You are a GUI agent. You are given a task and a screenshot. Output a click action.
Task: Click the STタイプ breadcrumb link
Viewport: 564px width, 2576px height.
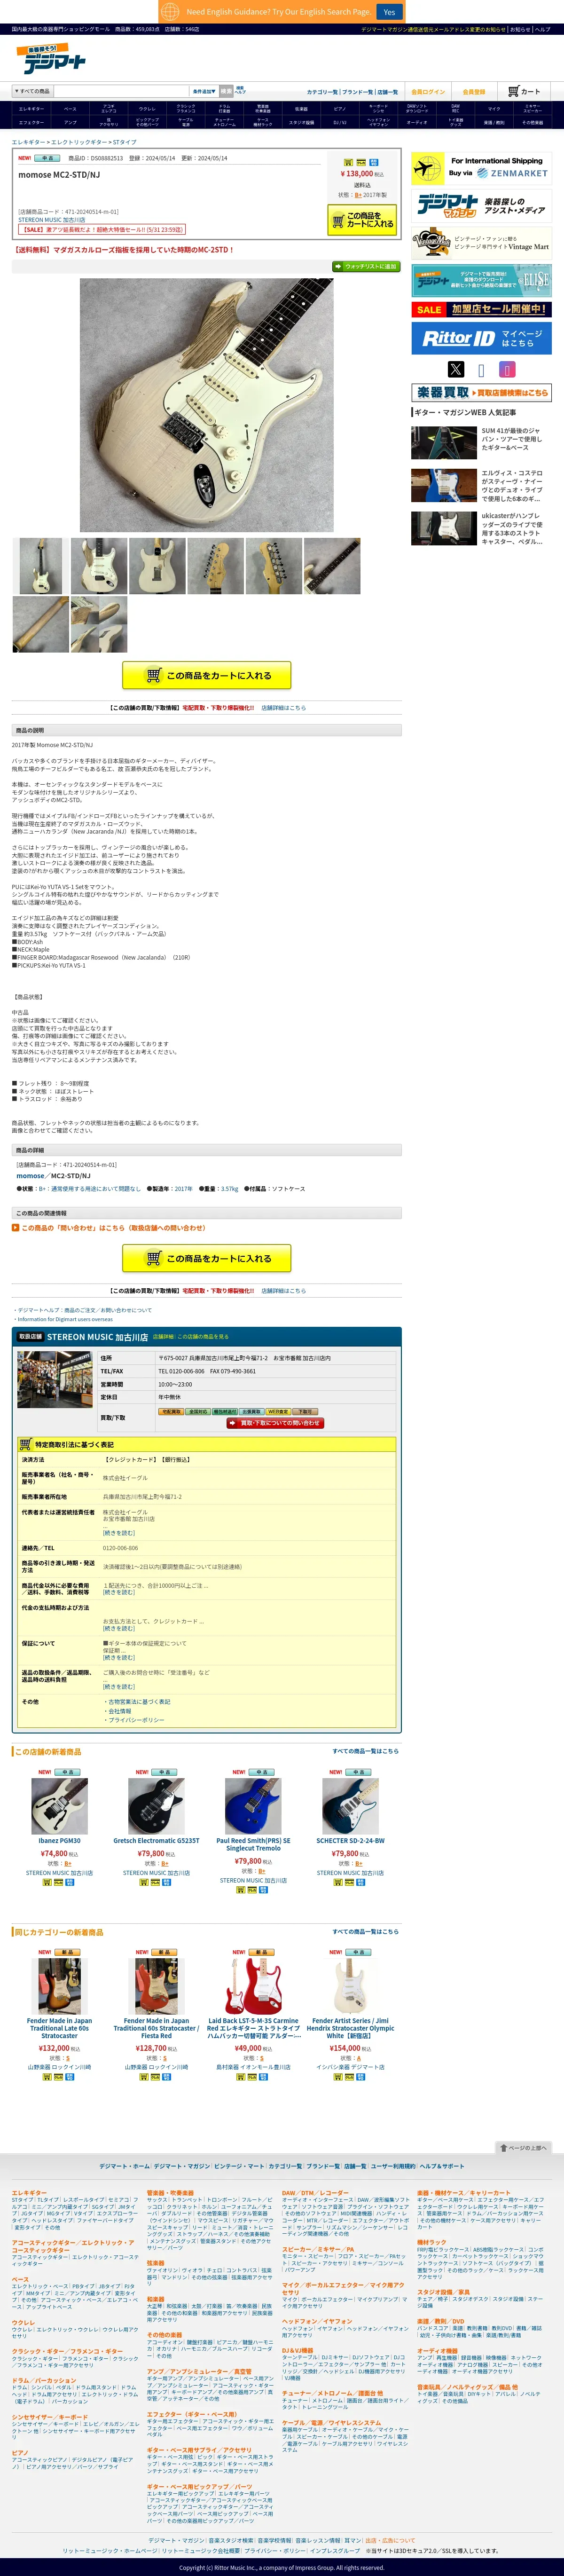123,142
